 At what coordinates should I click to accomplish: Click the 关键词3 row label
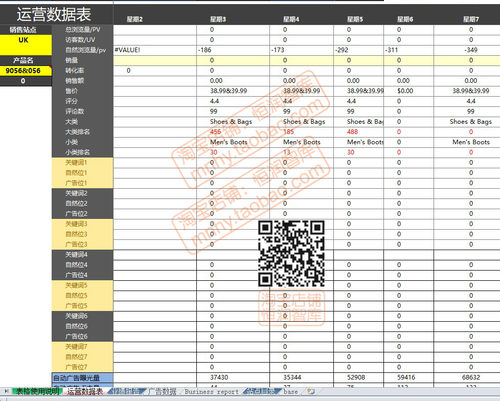(x=83, y=224)
